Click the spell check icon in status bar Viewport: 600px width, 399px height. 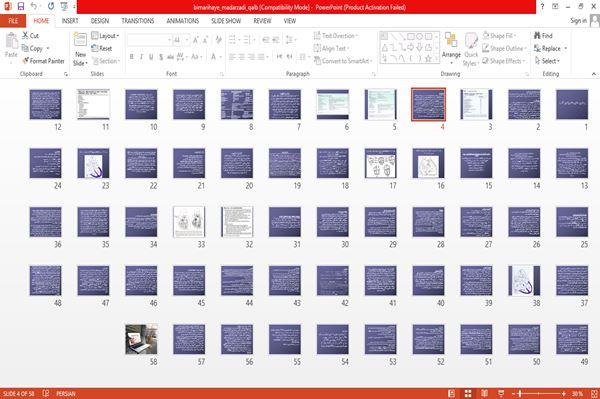pyautogui.click(x=46, y=393)
